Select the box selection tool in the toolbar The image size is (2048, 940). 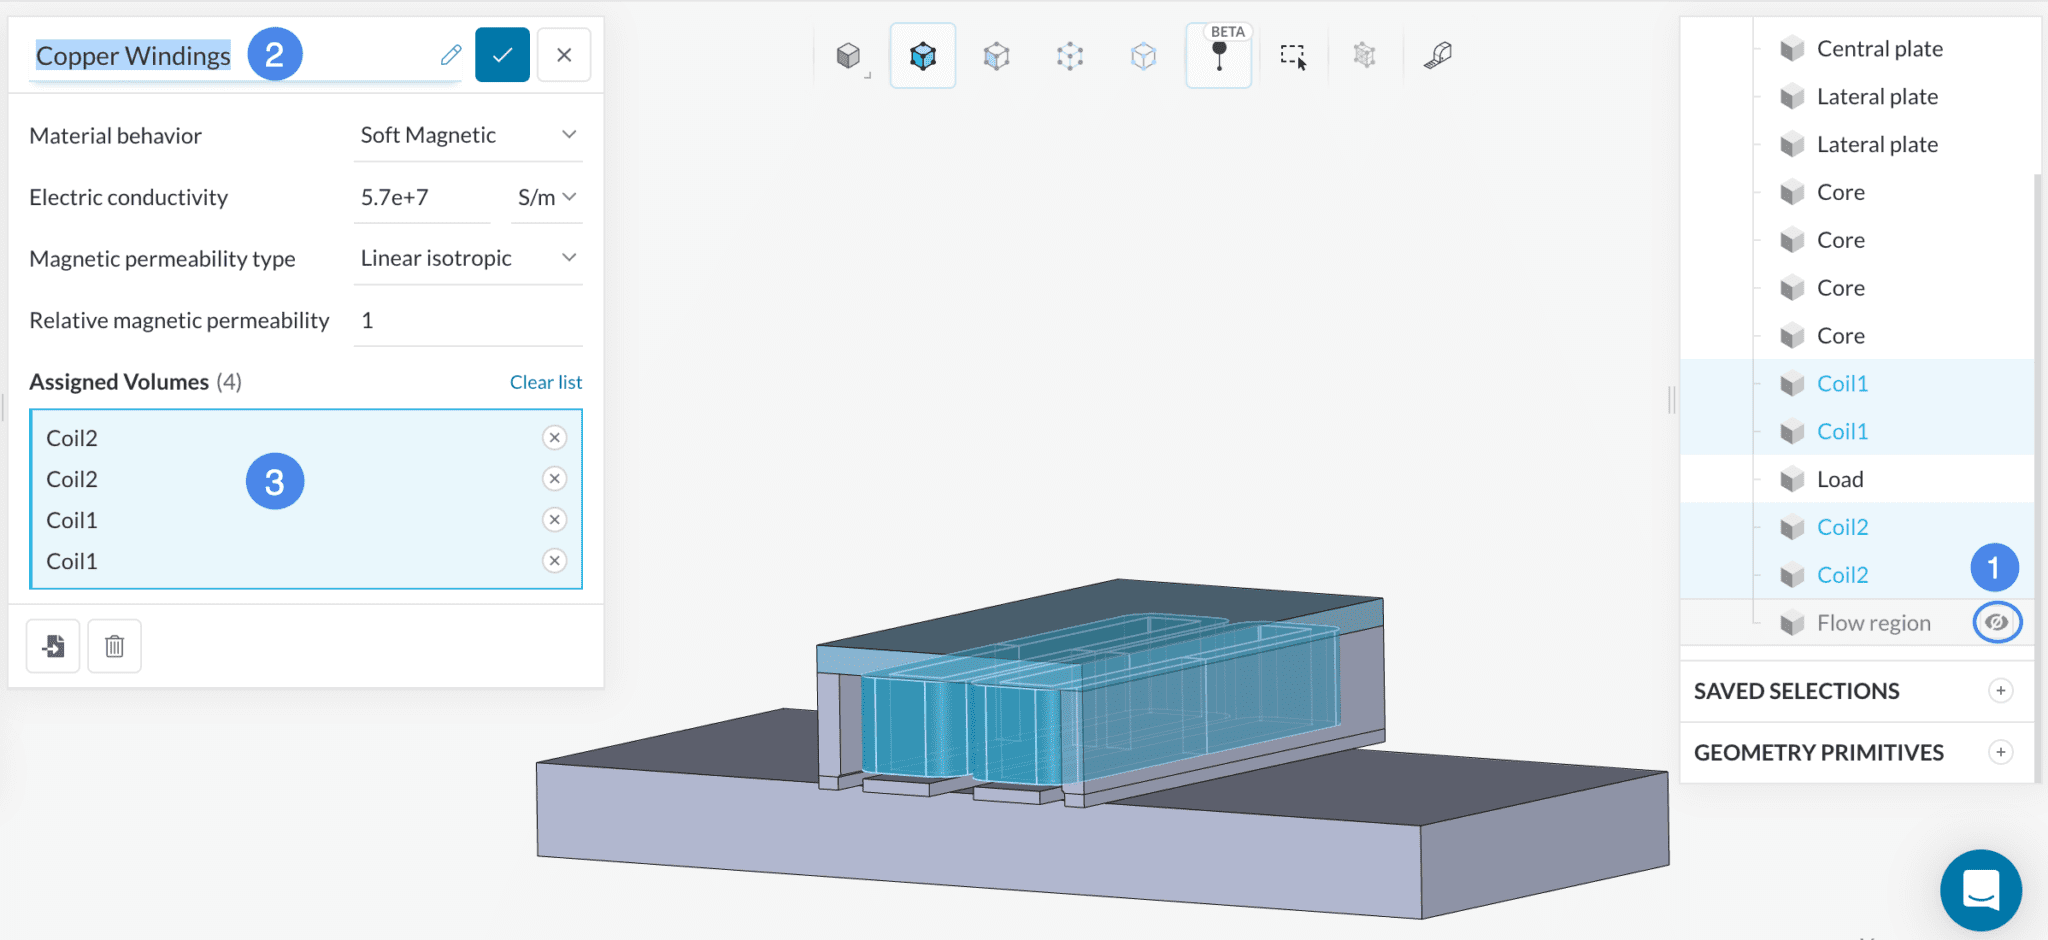1293,56
